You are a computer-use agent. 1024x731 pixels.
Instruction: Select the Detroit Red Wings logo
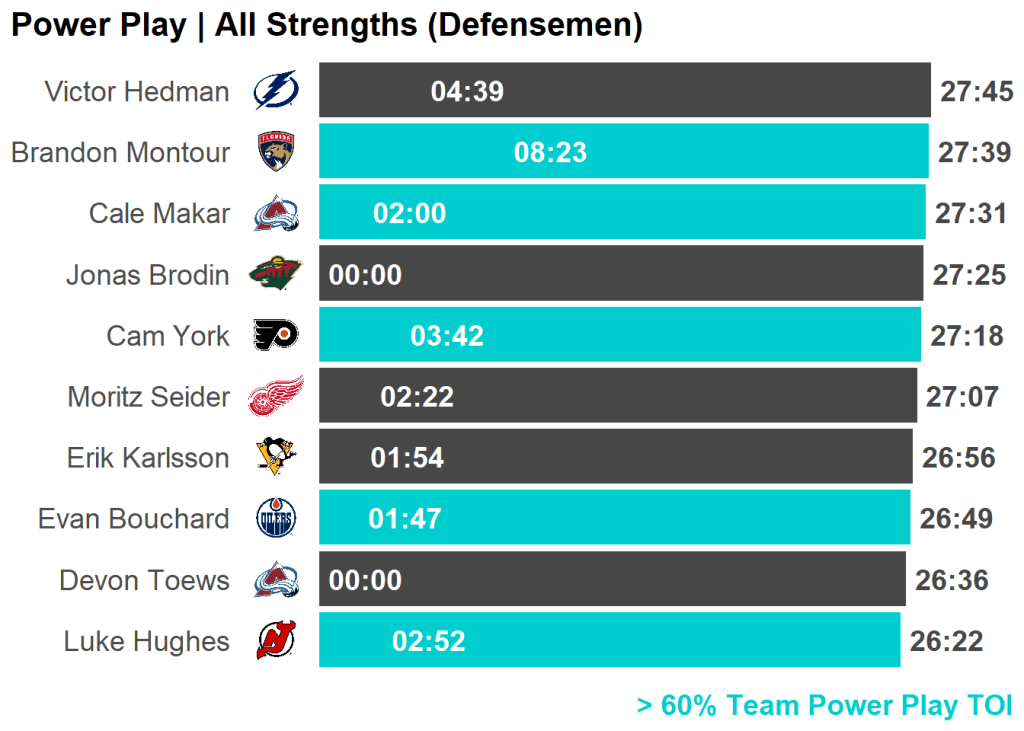point(275,396)
